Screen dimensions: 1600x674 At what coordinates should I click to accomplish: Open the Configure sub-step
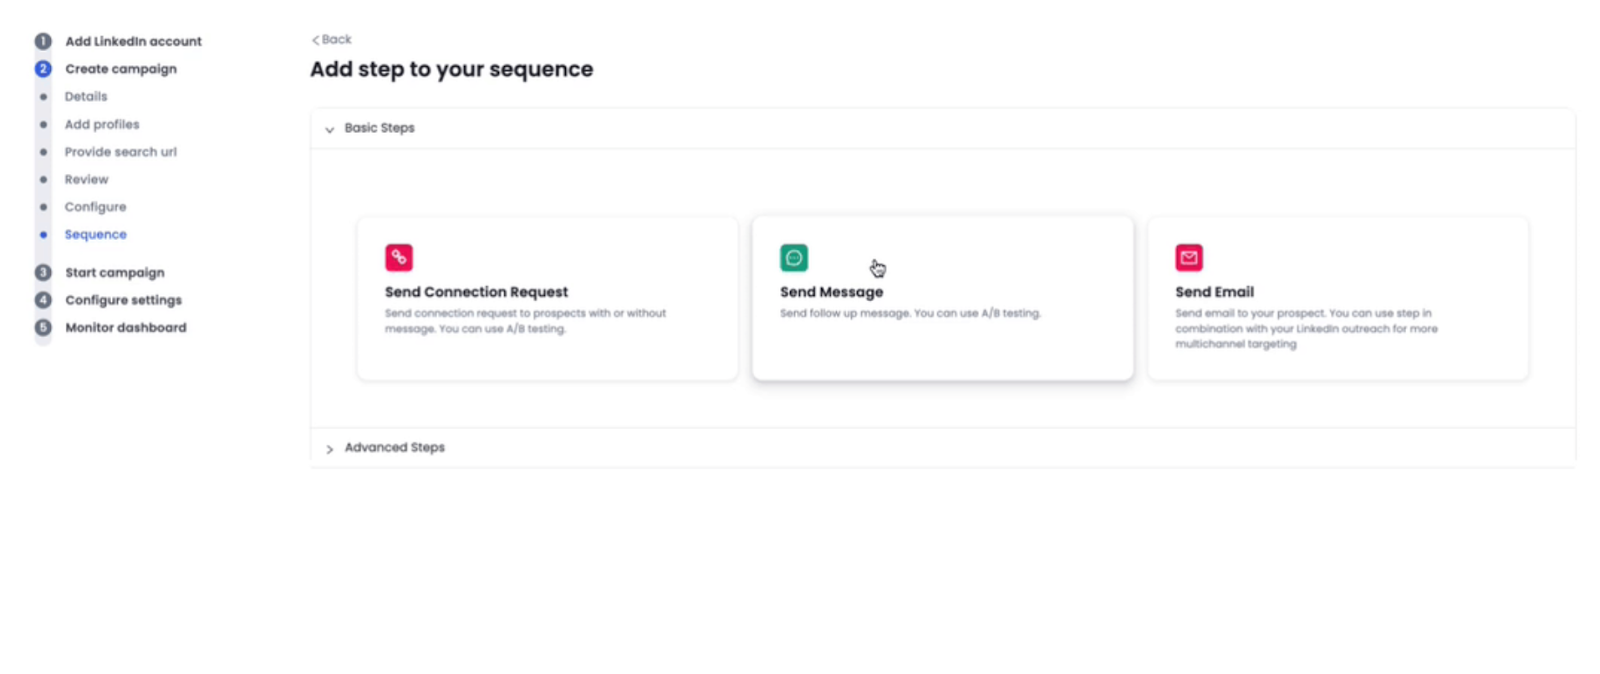pos(96,207)
